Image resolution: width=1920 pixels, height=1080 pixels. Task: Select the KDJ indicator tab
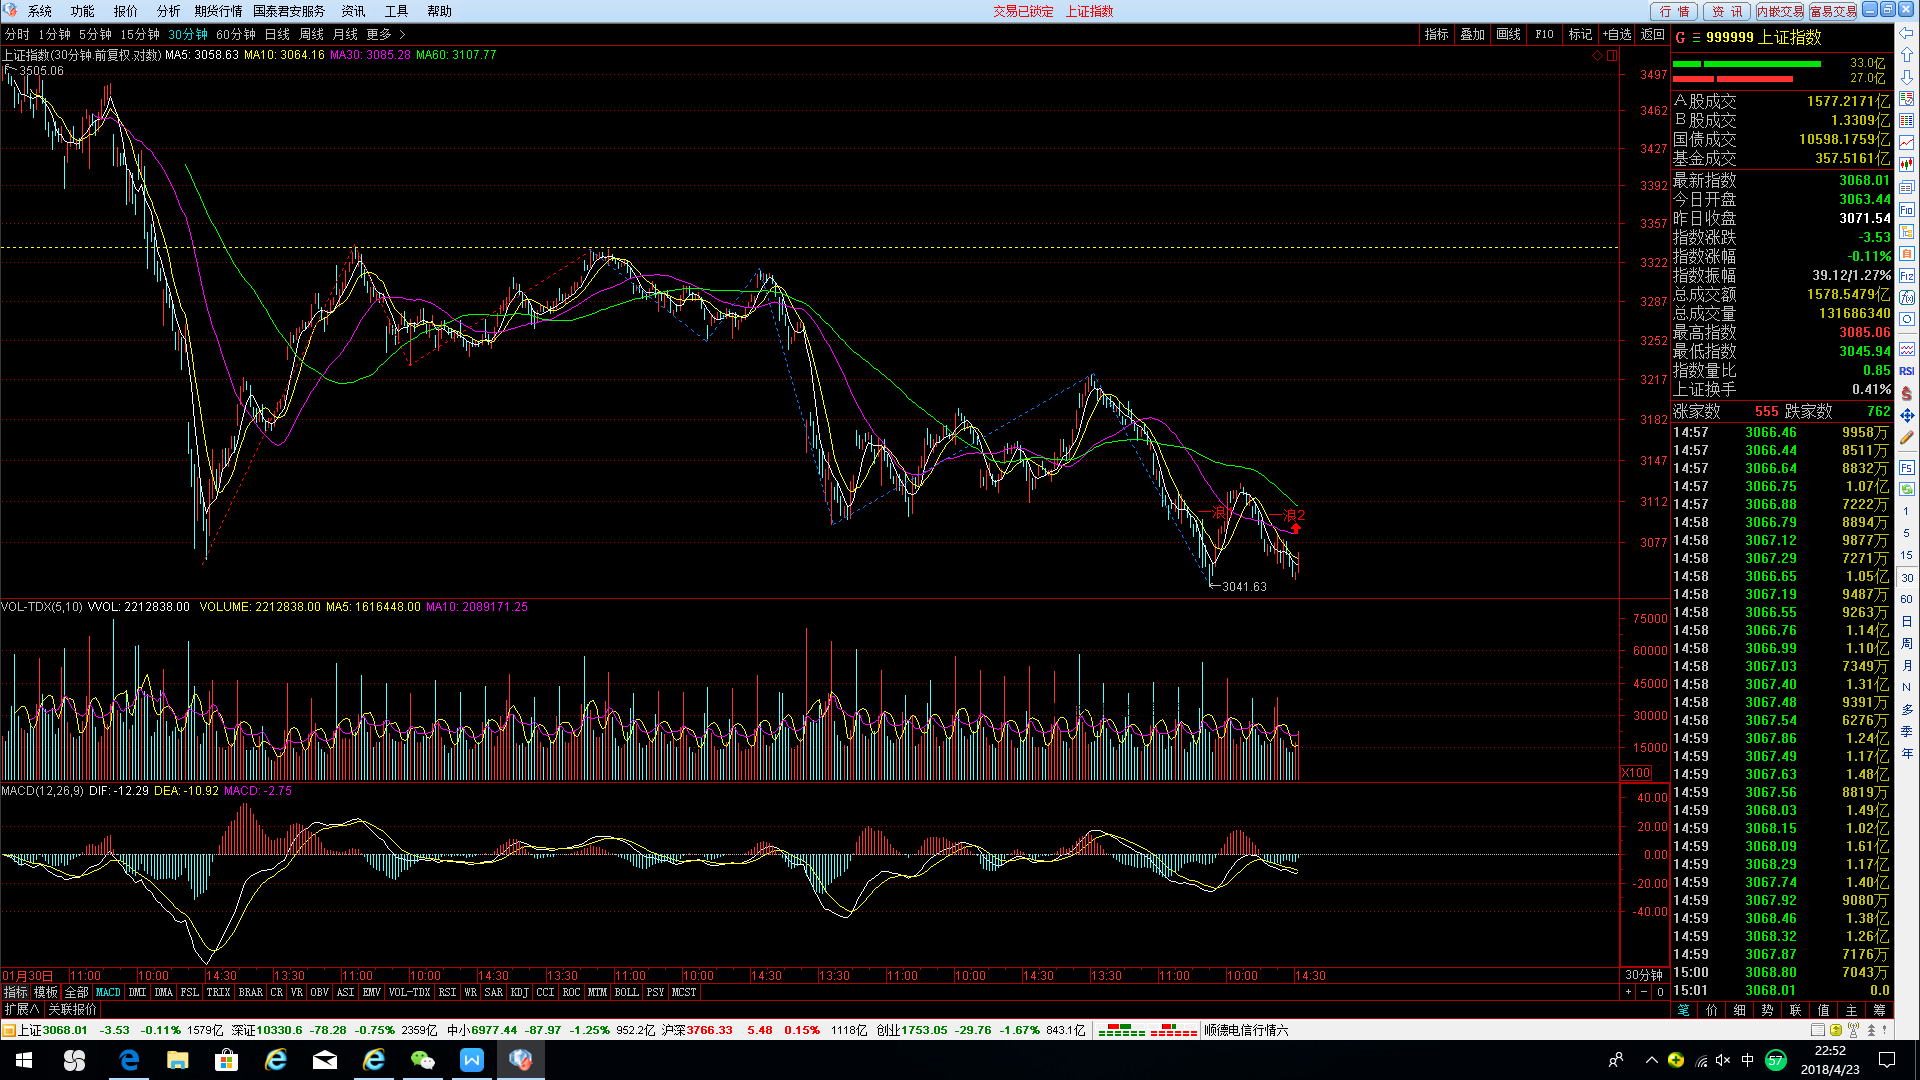(x=519, y=992)
